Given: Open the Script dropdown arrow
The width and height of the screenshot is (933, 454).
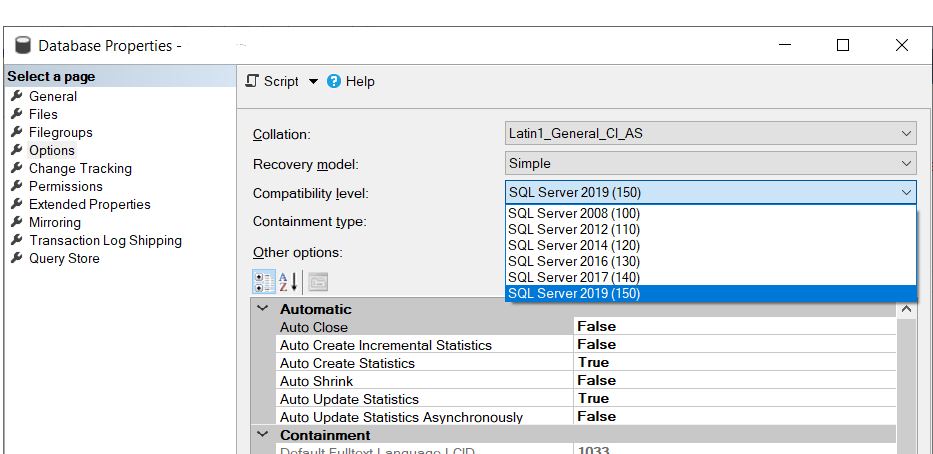Looking at the screenshot, I should pos(312,81).
